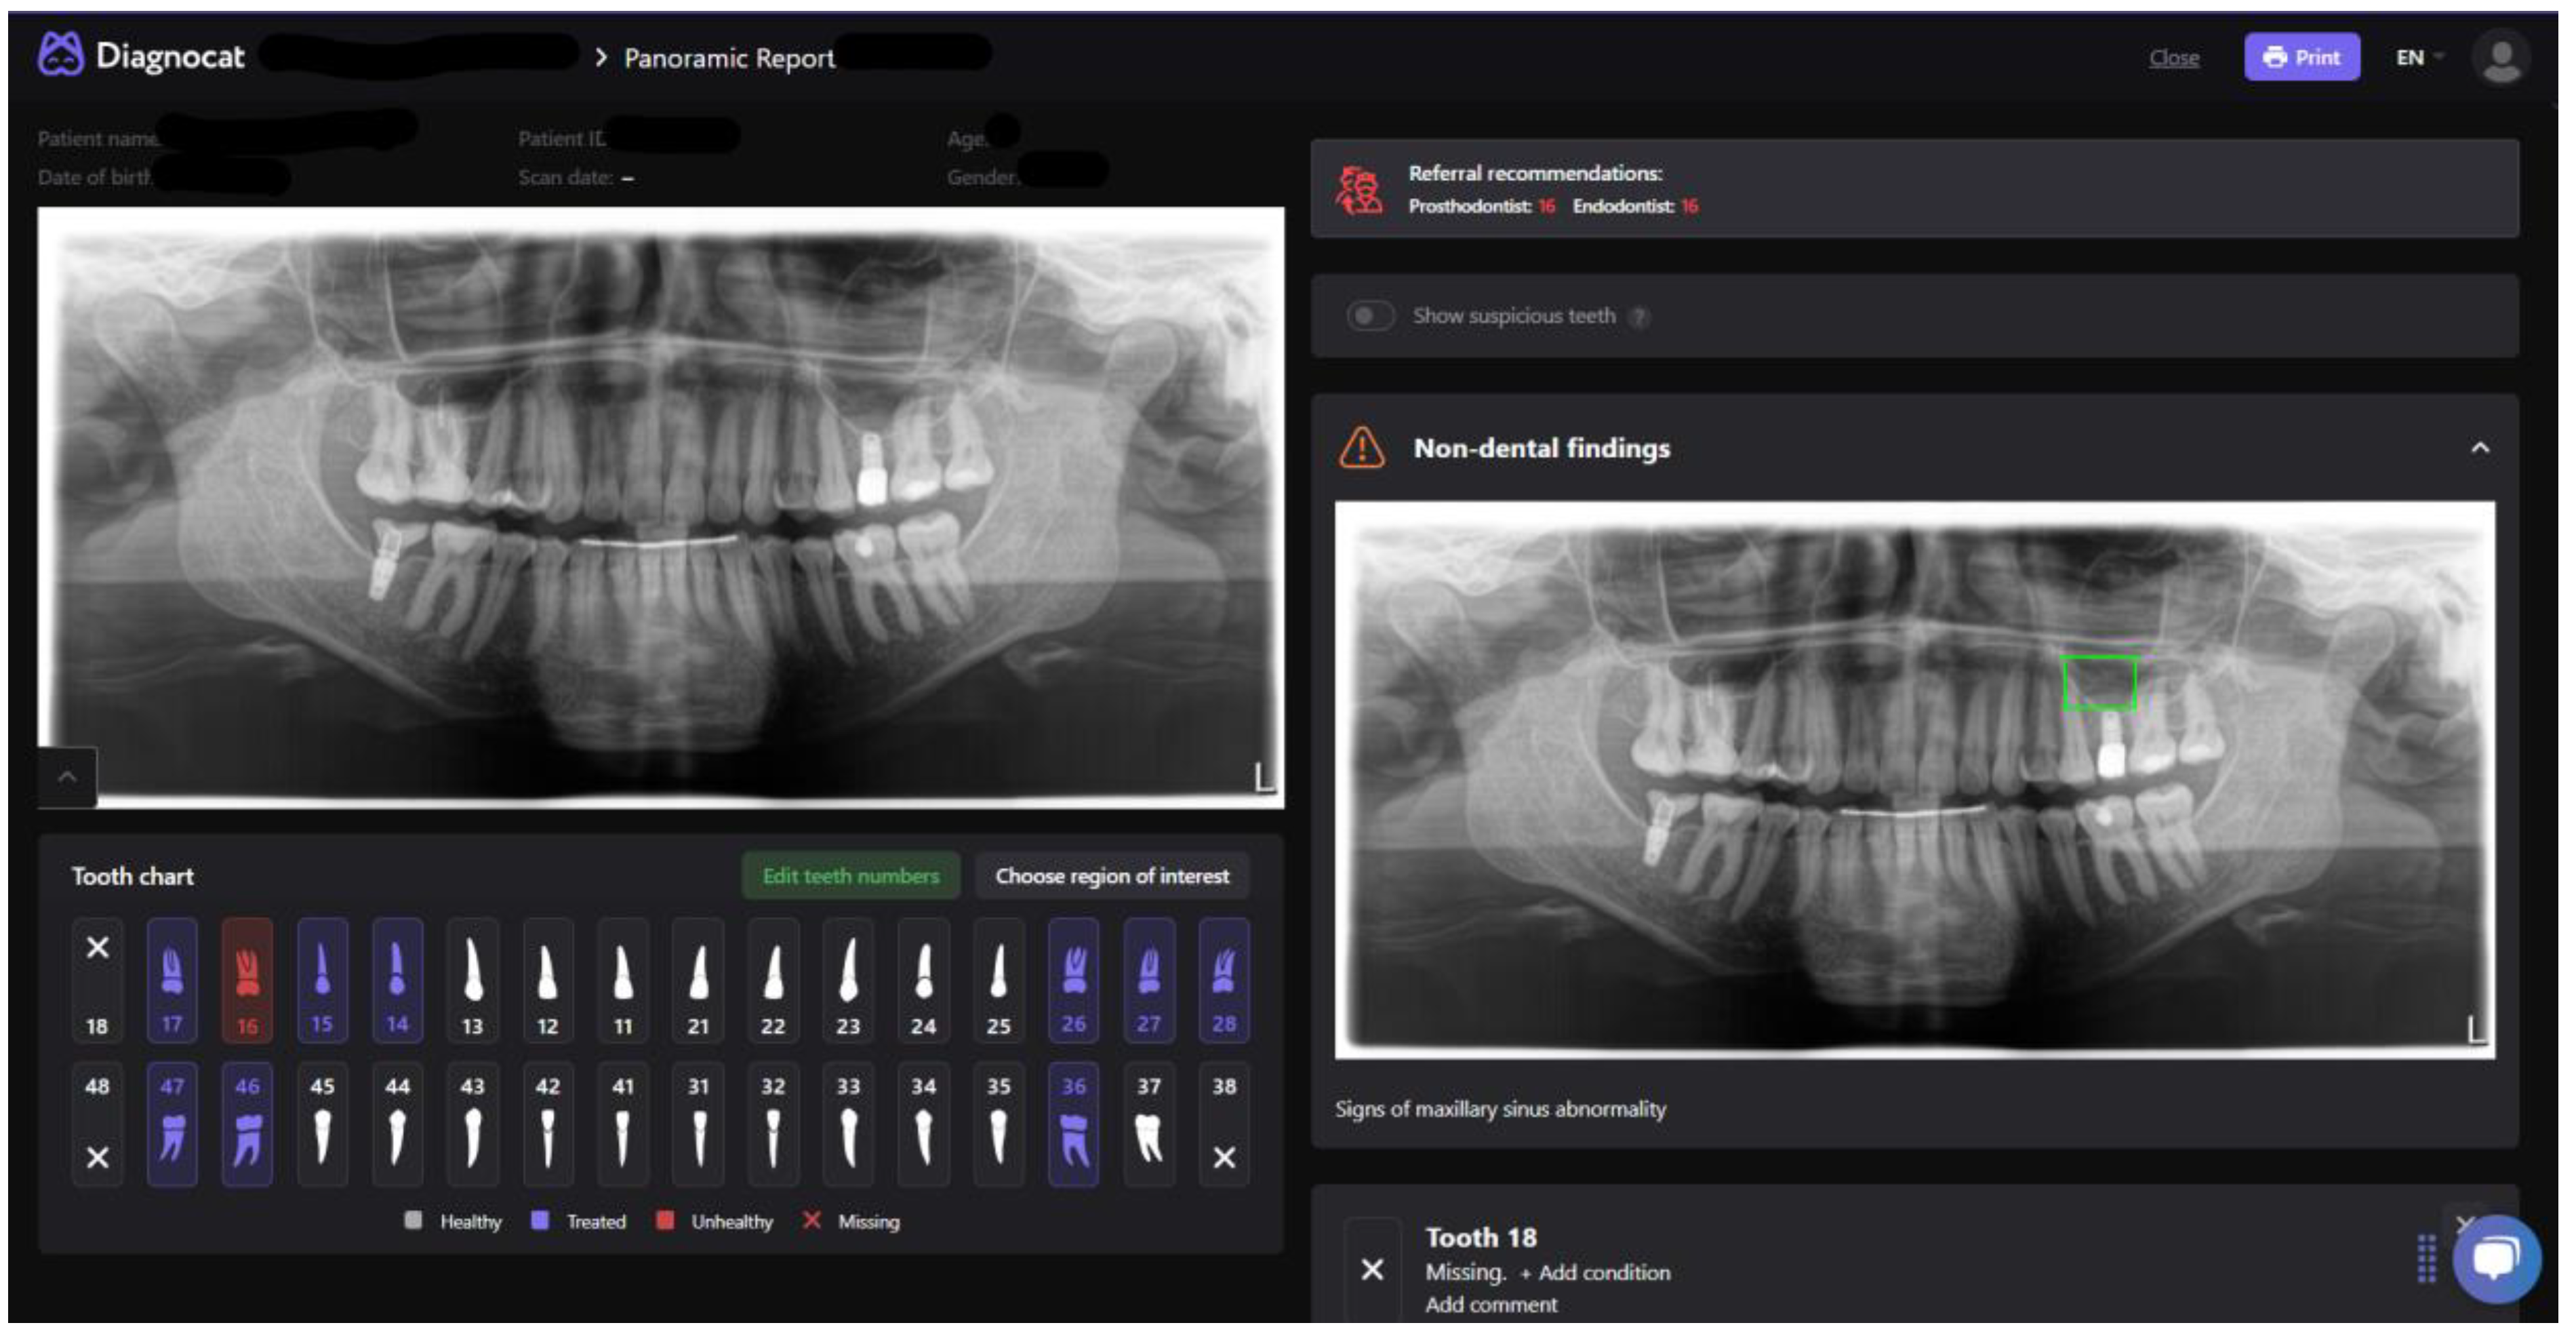The width and height of the screenshot is (2576, 1342).
Task: Click the drag handle on Tooth 18 card
Action: pyautogui.click(x=2426, y=1258)
